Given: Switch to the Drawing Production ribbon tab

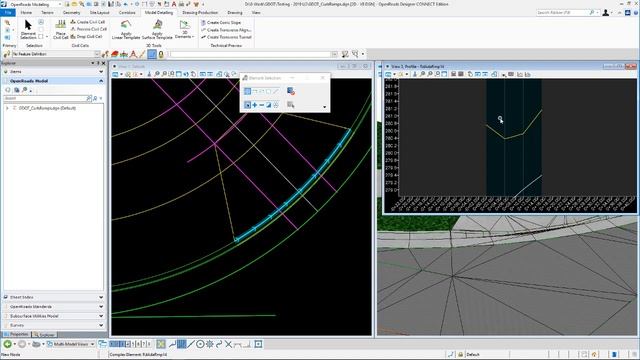Looking at the screenshot, I should (200, 13).
